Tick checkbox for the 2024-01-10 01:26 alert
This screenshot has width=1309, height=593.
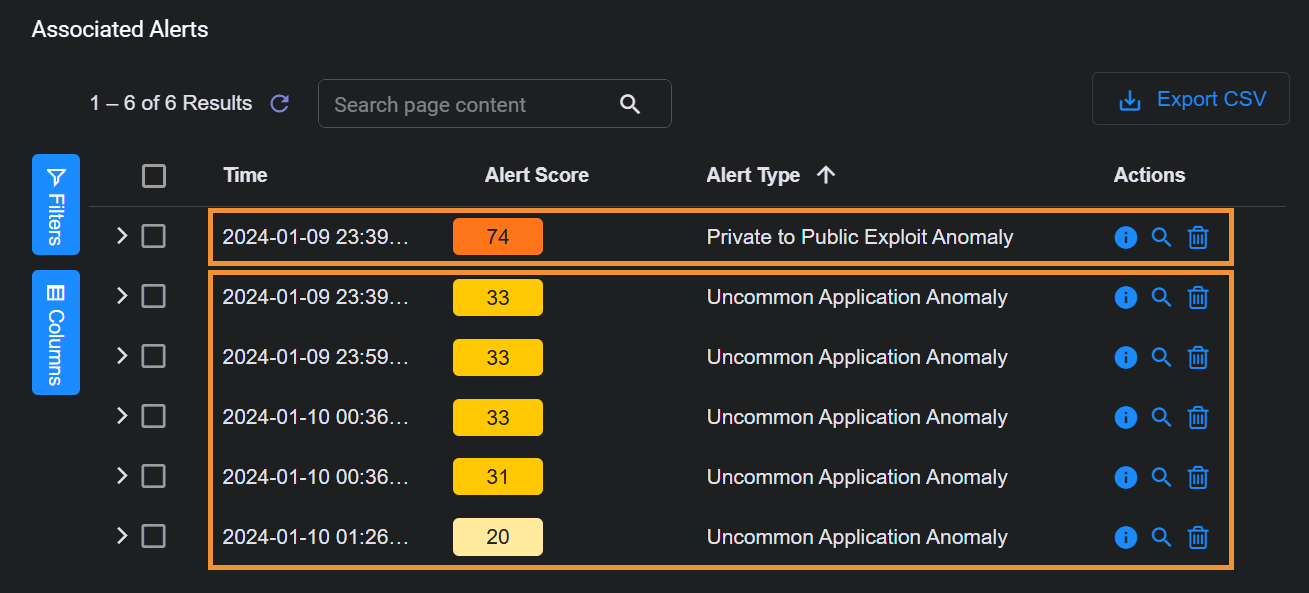pos(154,536)
